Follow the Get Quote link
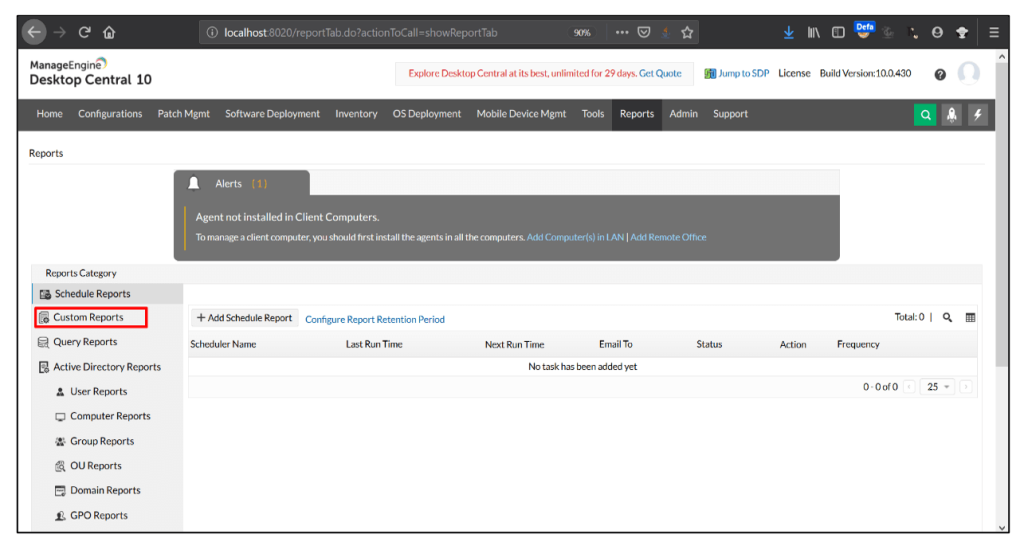This screenshot has width=1024, height=550. (x=660, y=73)
